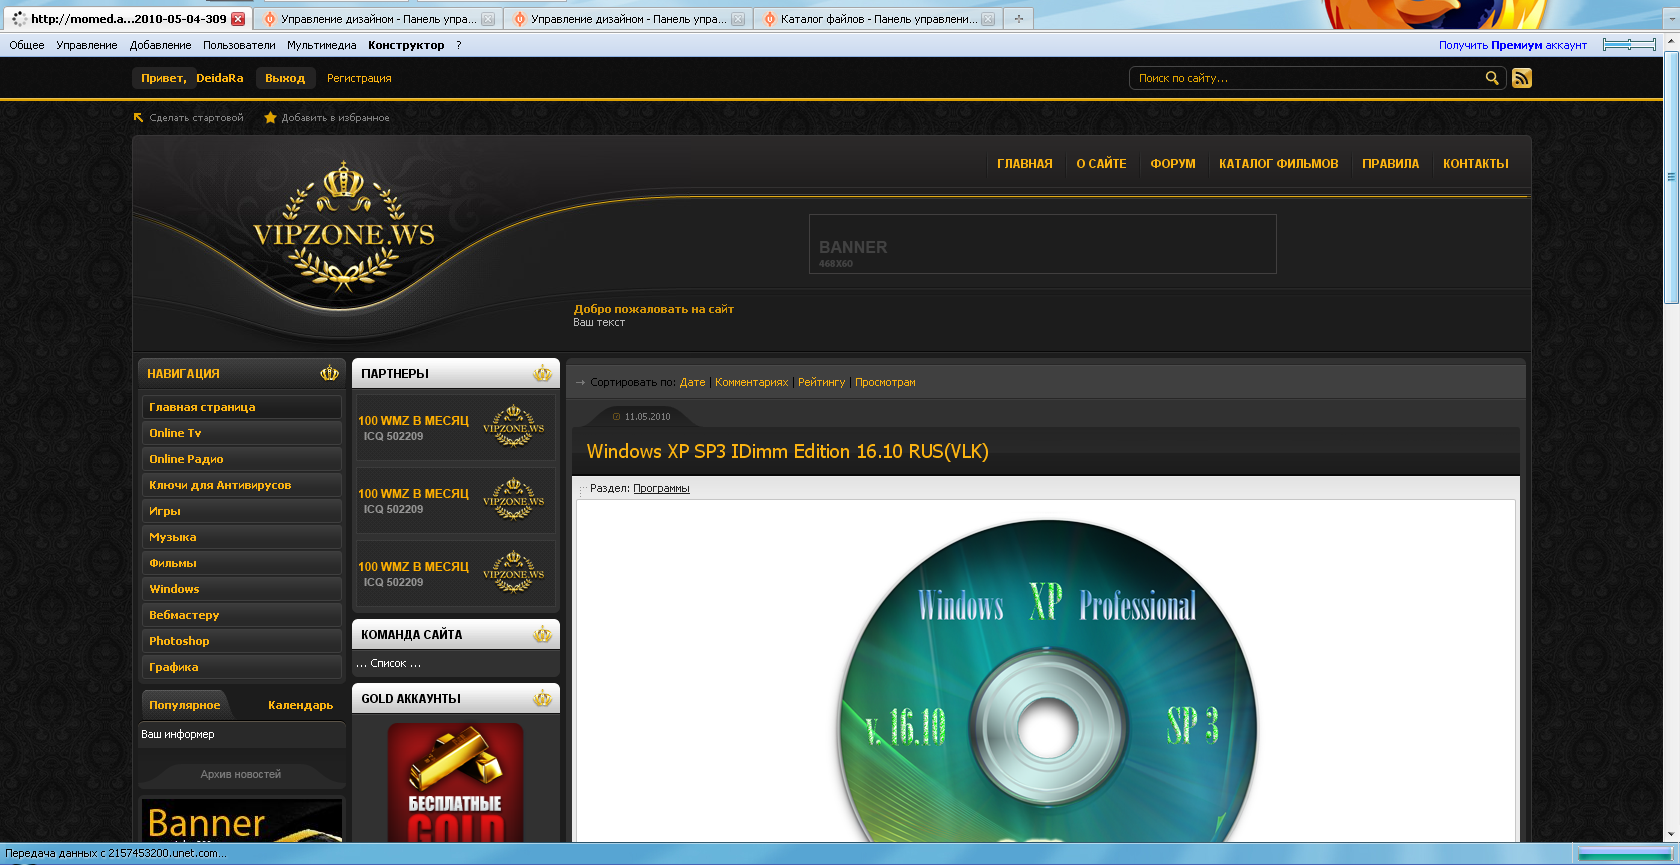Open the Мультимедиа menu
This screenshot has height=865, width=1680.
tap(322, 45)
